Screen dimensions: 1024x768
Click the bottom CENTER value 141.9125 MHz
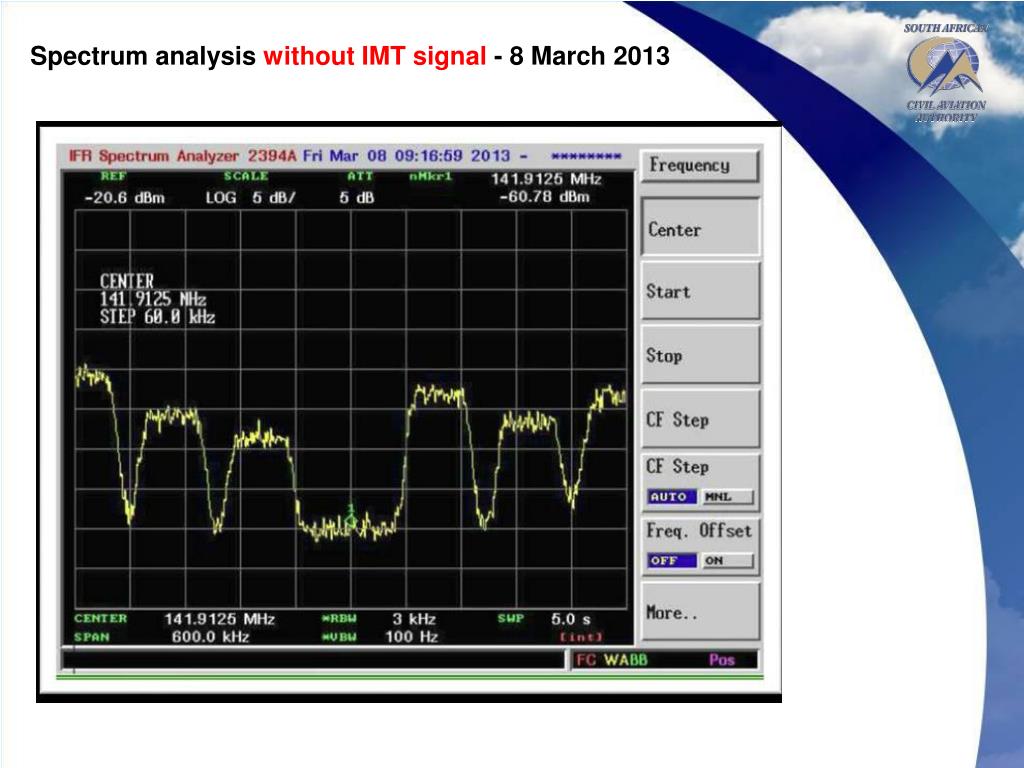pyautogui.click(x=219, y=619)
